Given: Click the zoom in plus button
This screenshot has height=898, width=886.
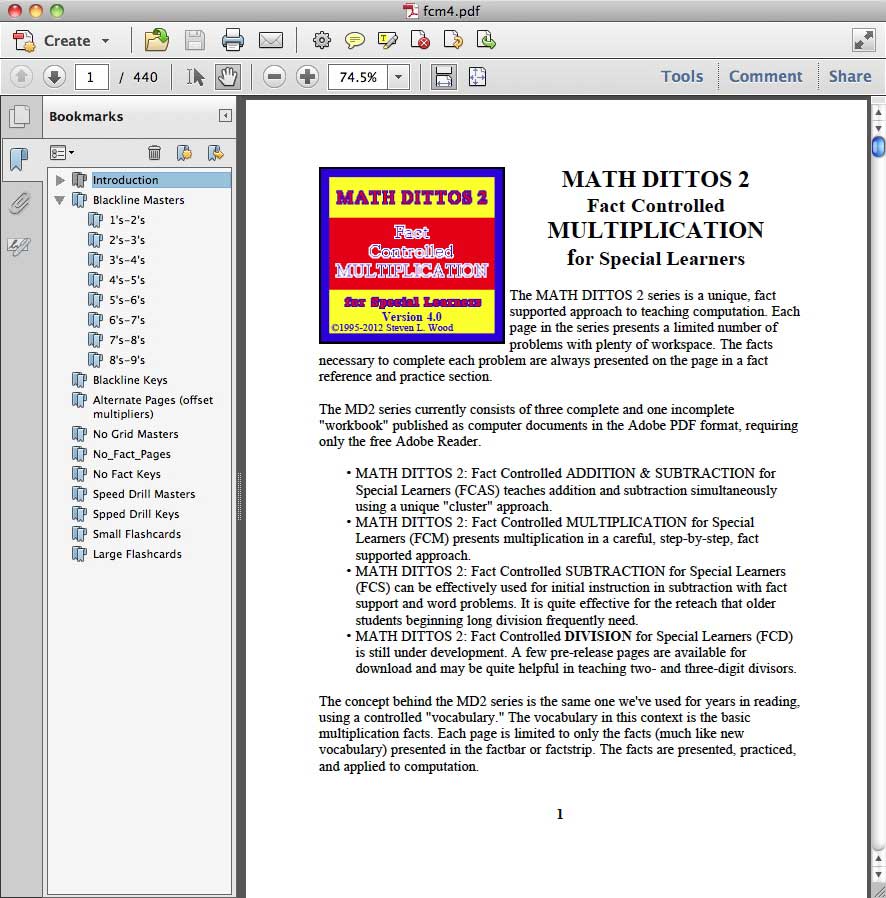Looking at the screenshot, I should point(307,77).
